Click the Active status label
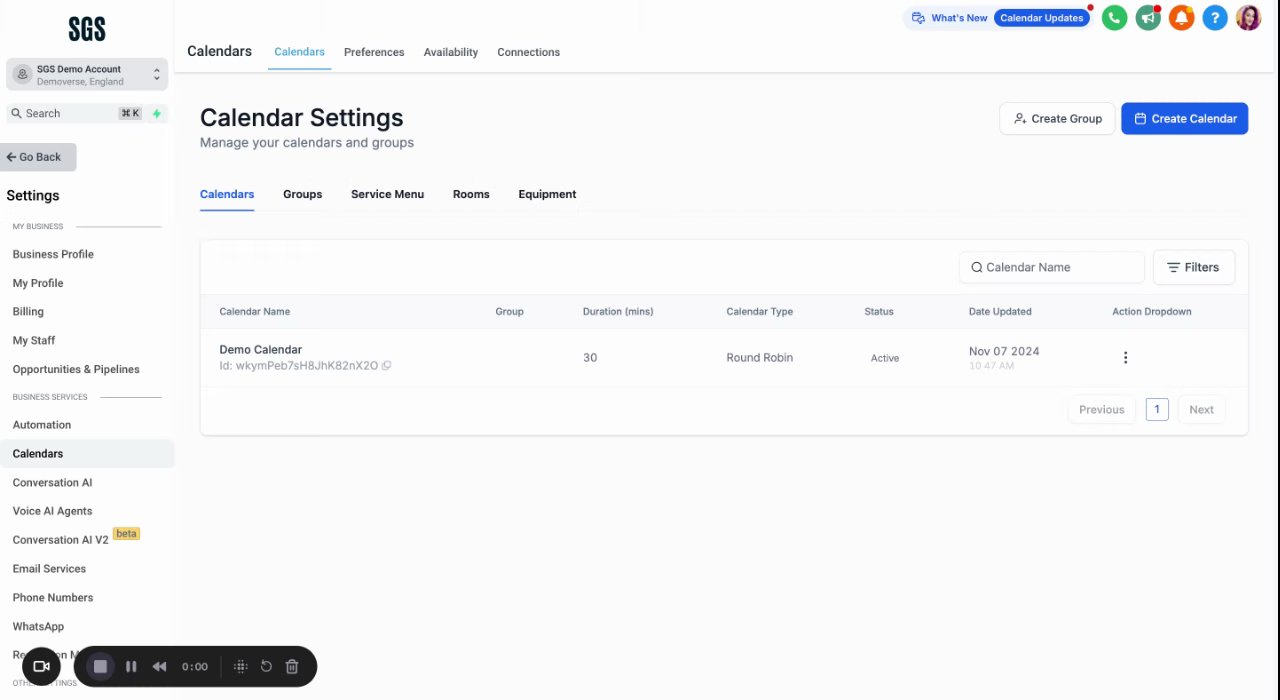Screen dimensions: 1280x700 tap(885, 358)
